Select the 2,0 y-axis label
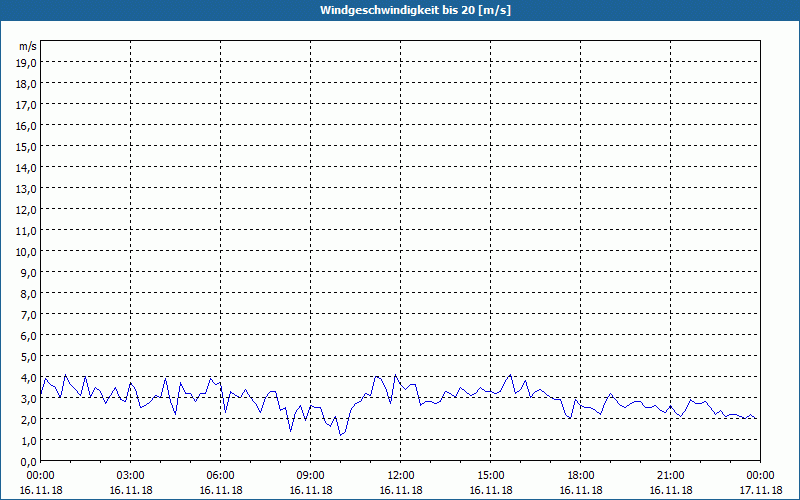The height and width of the screenshot is (500, 800). pyautogui.click(x=29, y=419)
